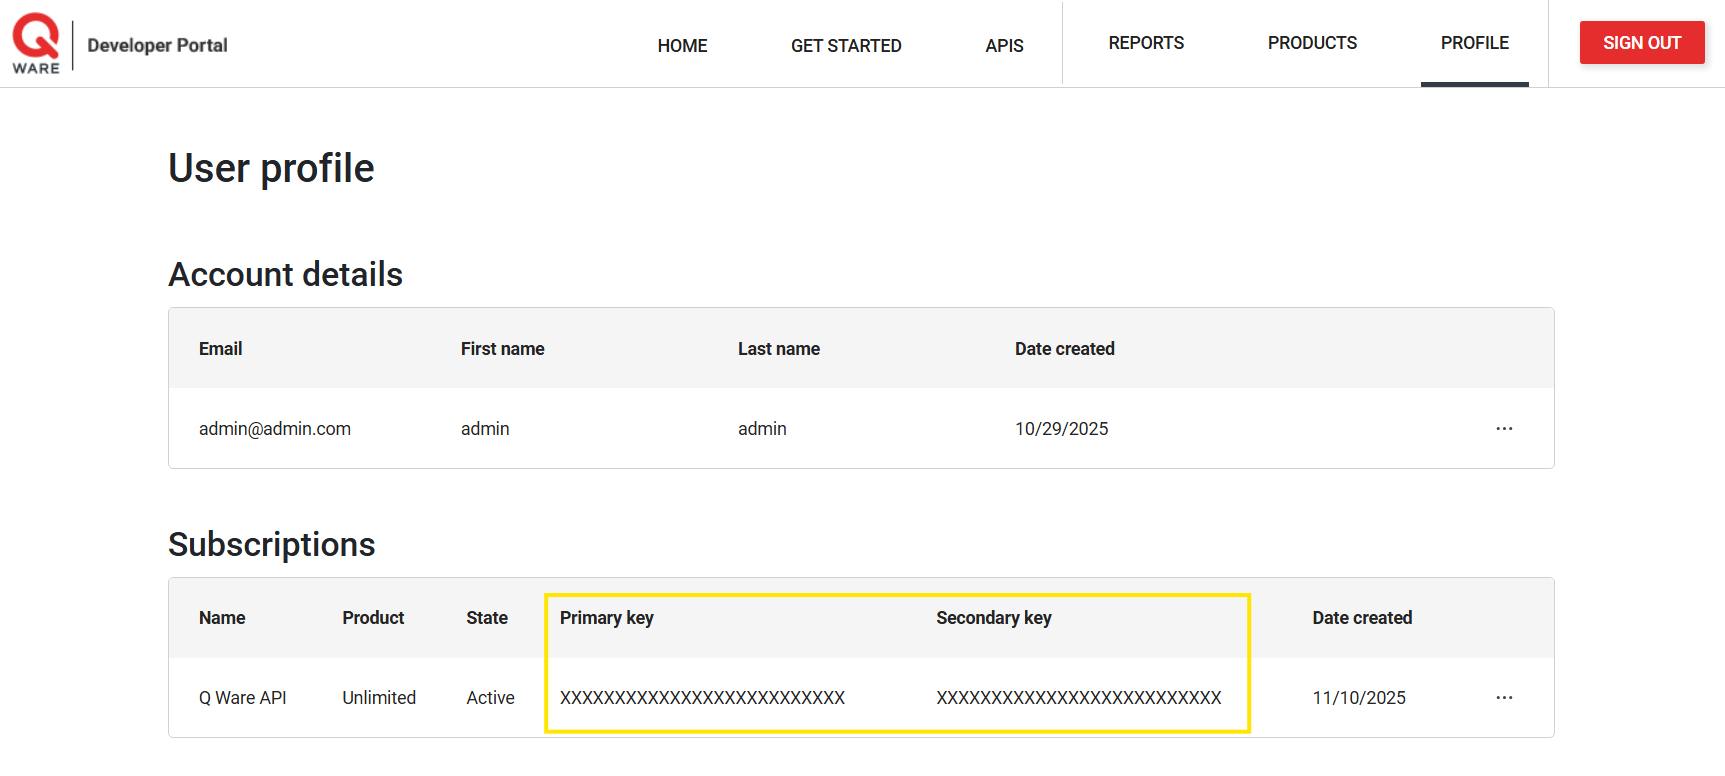Switch to the PROFILE tab
Image resolution: width=1725 pixels, height=776 pixels.
pyautogui.click(x=1474, y=43)
